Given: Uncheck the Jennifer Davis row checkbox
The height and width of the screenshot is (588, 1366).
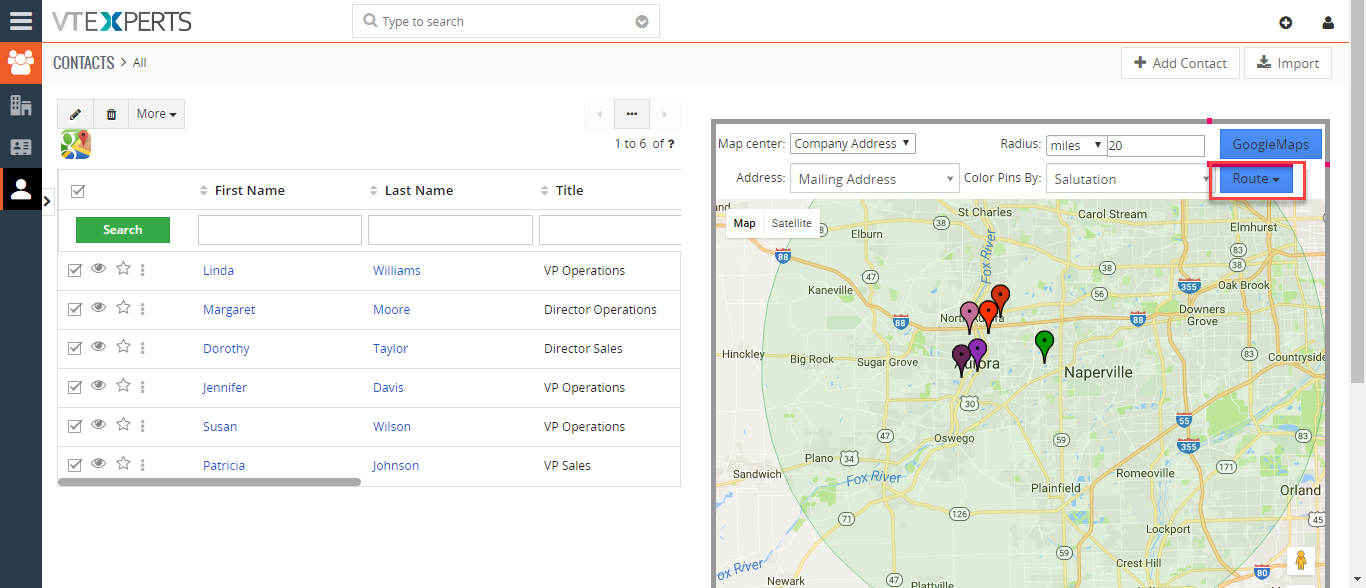Looking at the screenshot, I should pos(74,387).
